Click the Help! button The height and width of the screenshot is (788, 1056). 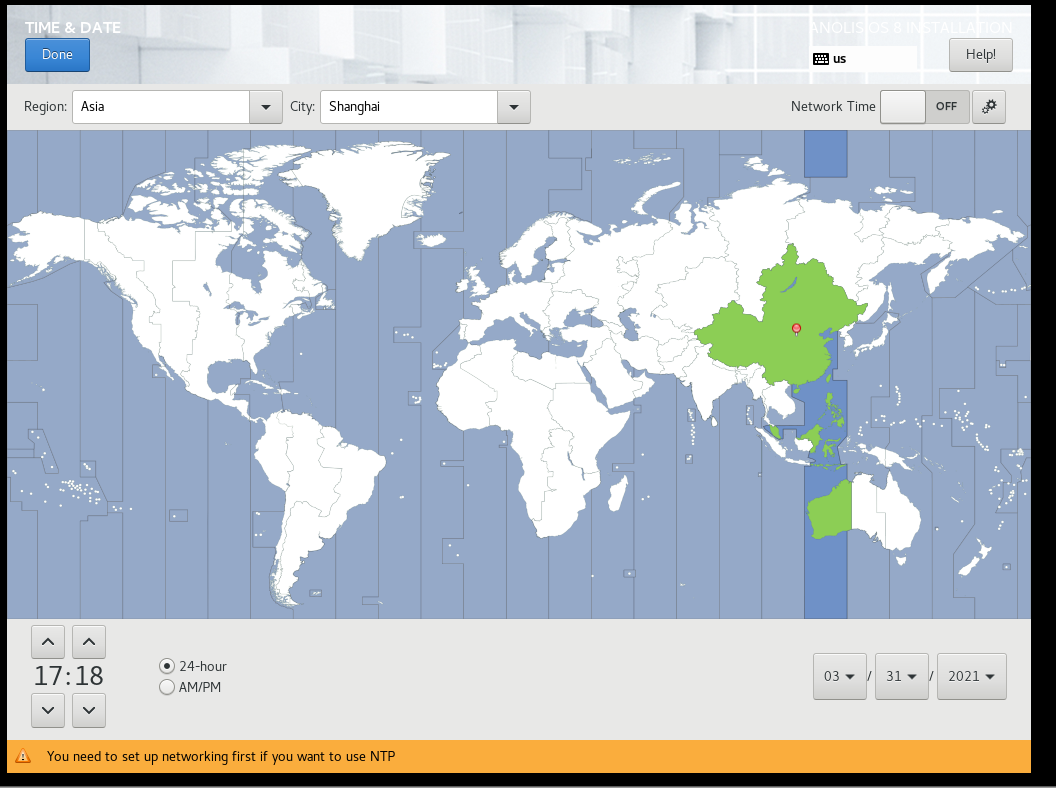(x=980, y=55)
